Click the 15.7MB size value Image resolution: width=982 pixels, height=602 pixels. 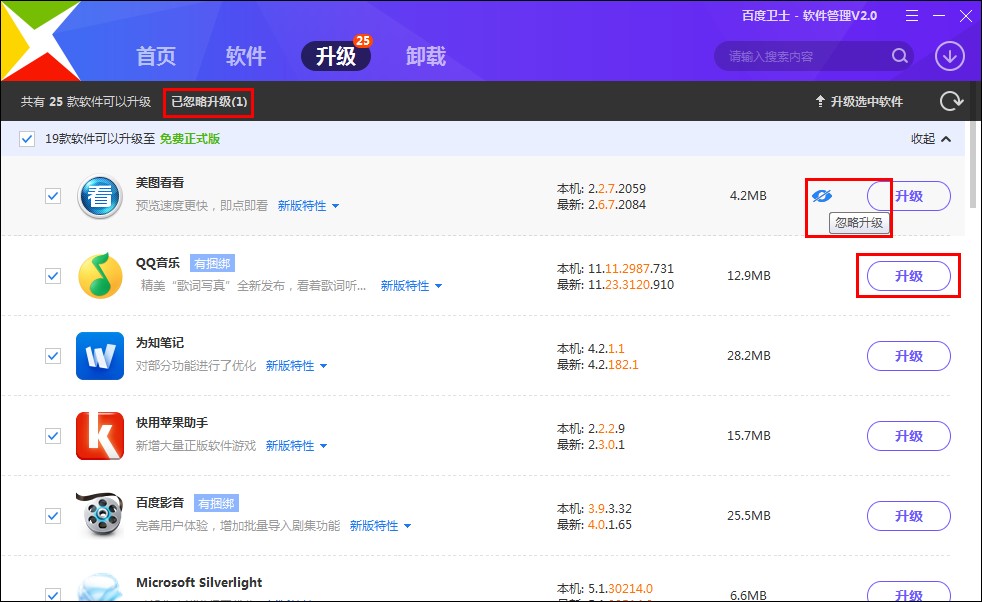[x=748, y=435]
